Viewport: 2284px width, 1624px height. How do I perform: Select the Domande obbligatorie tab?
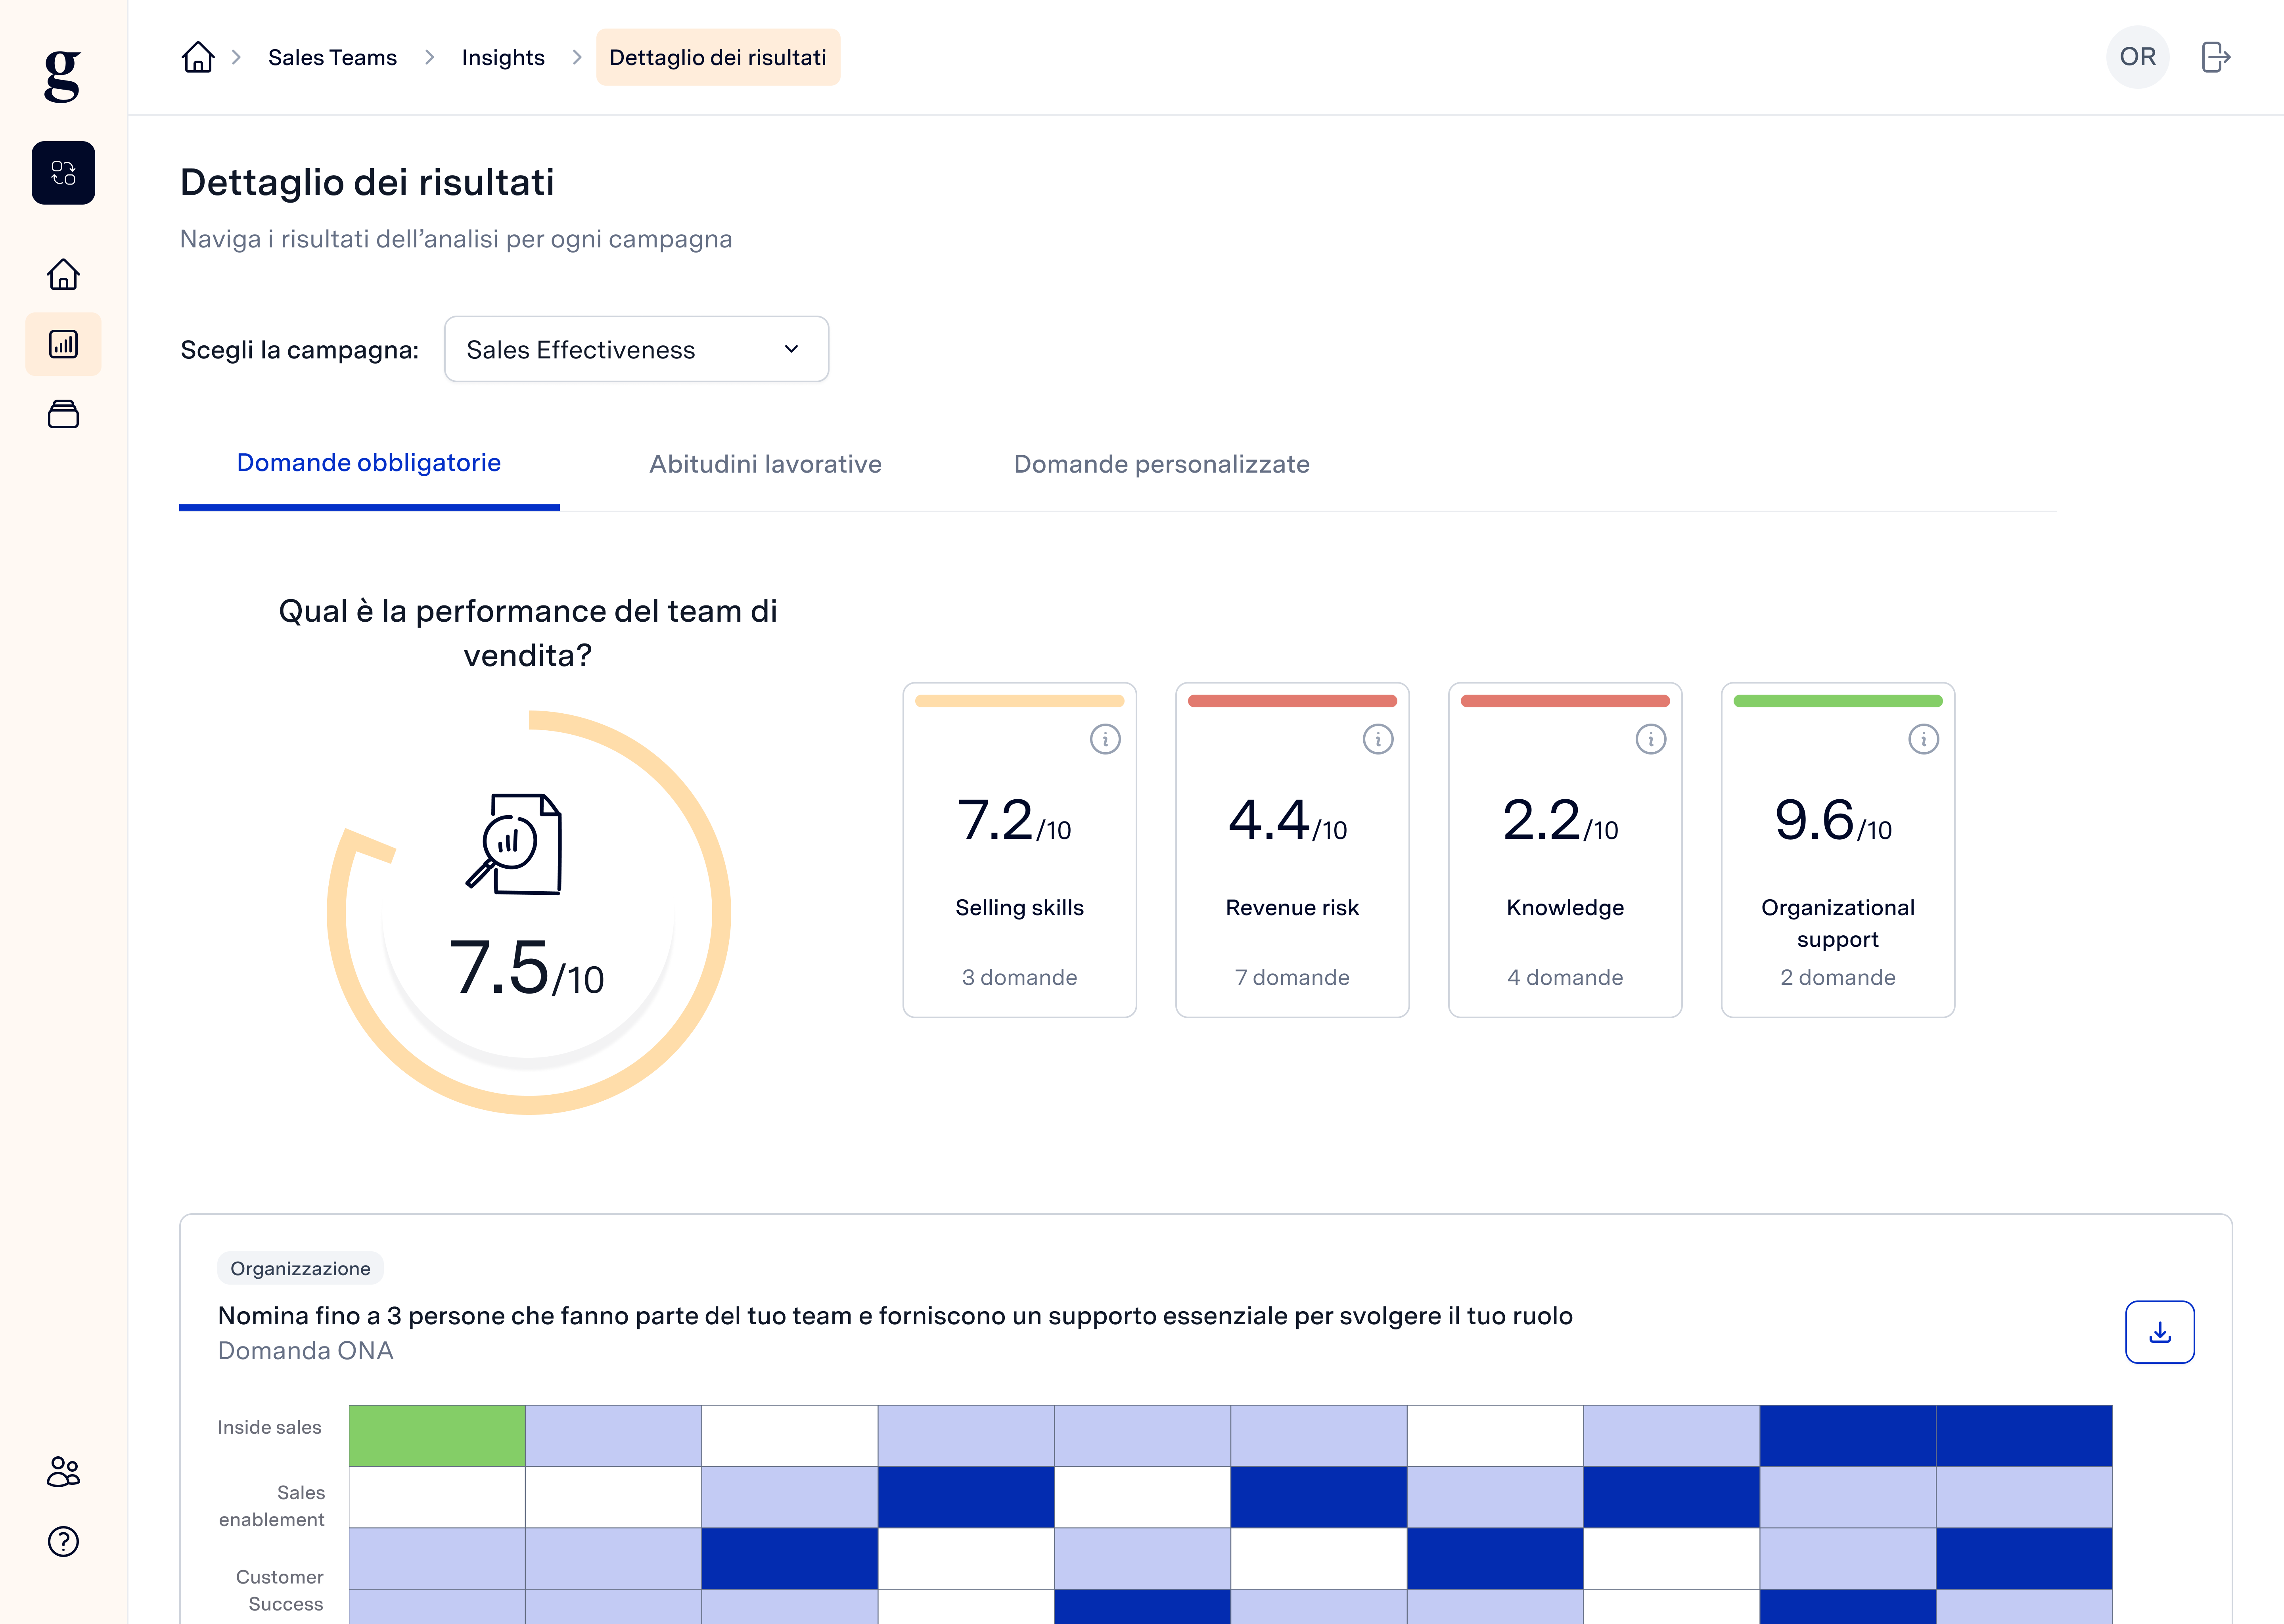[x=369, y=463]
